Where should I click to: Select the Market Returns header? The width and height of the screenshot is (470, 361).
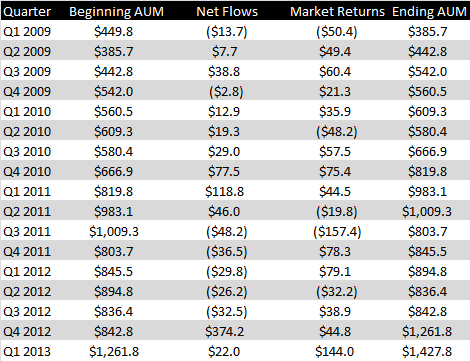coord(337,12)
